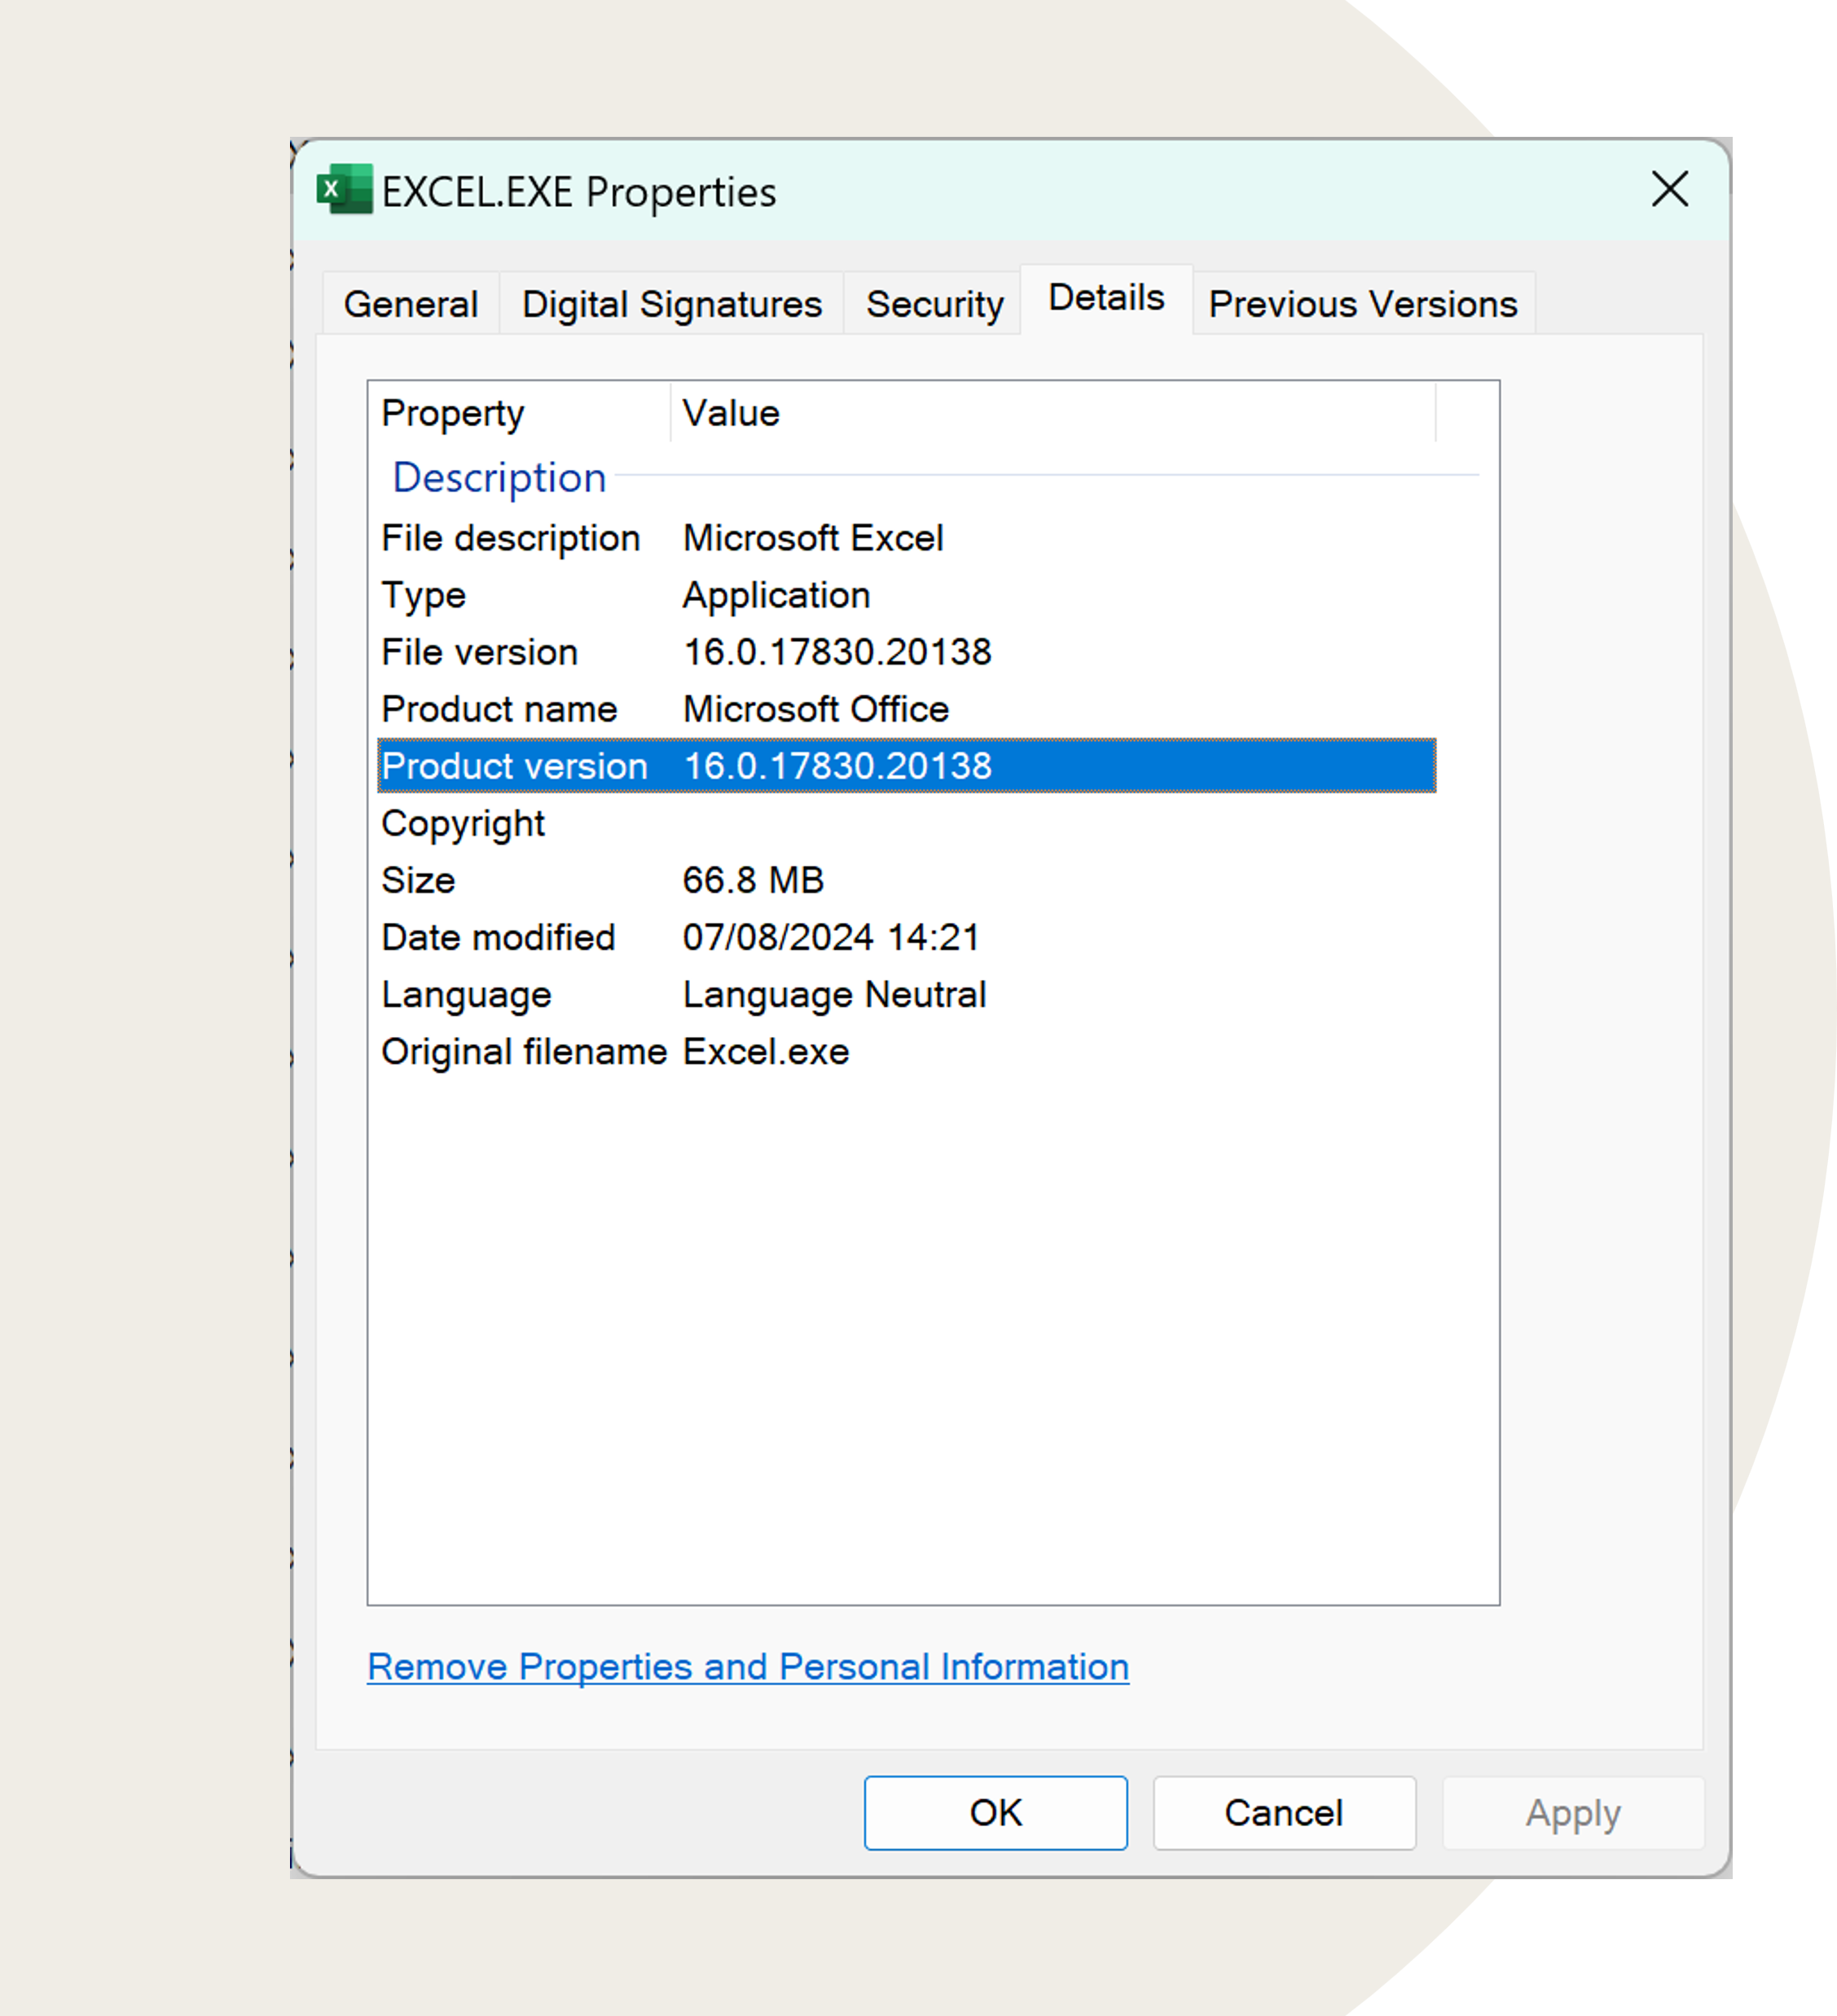Open the Digital Signatures tab
This screenshot has width=1837, height=2016.
[671, 304]
